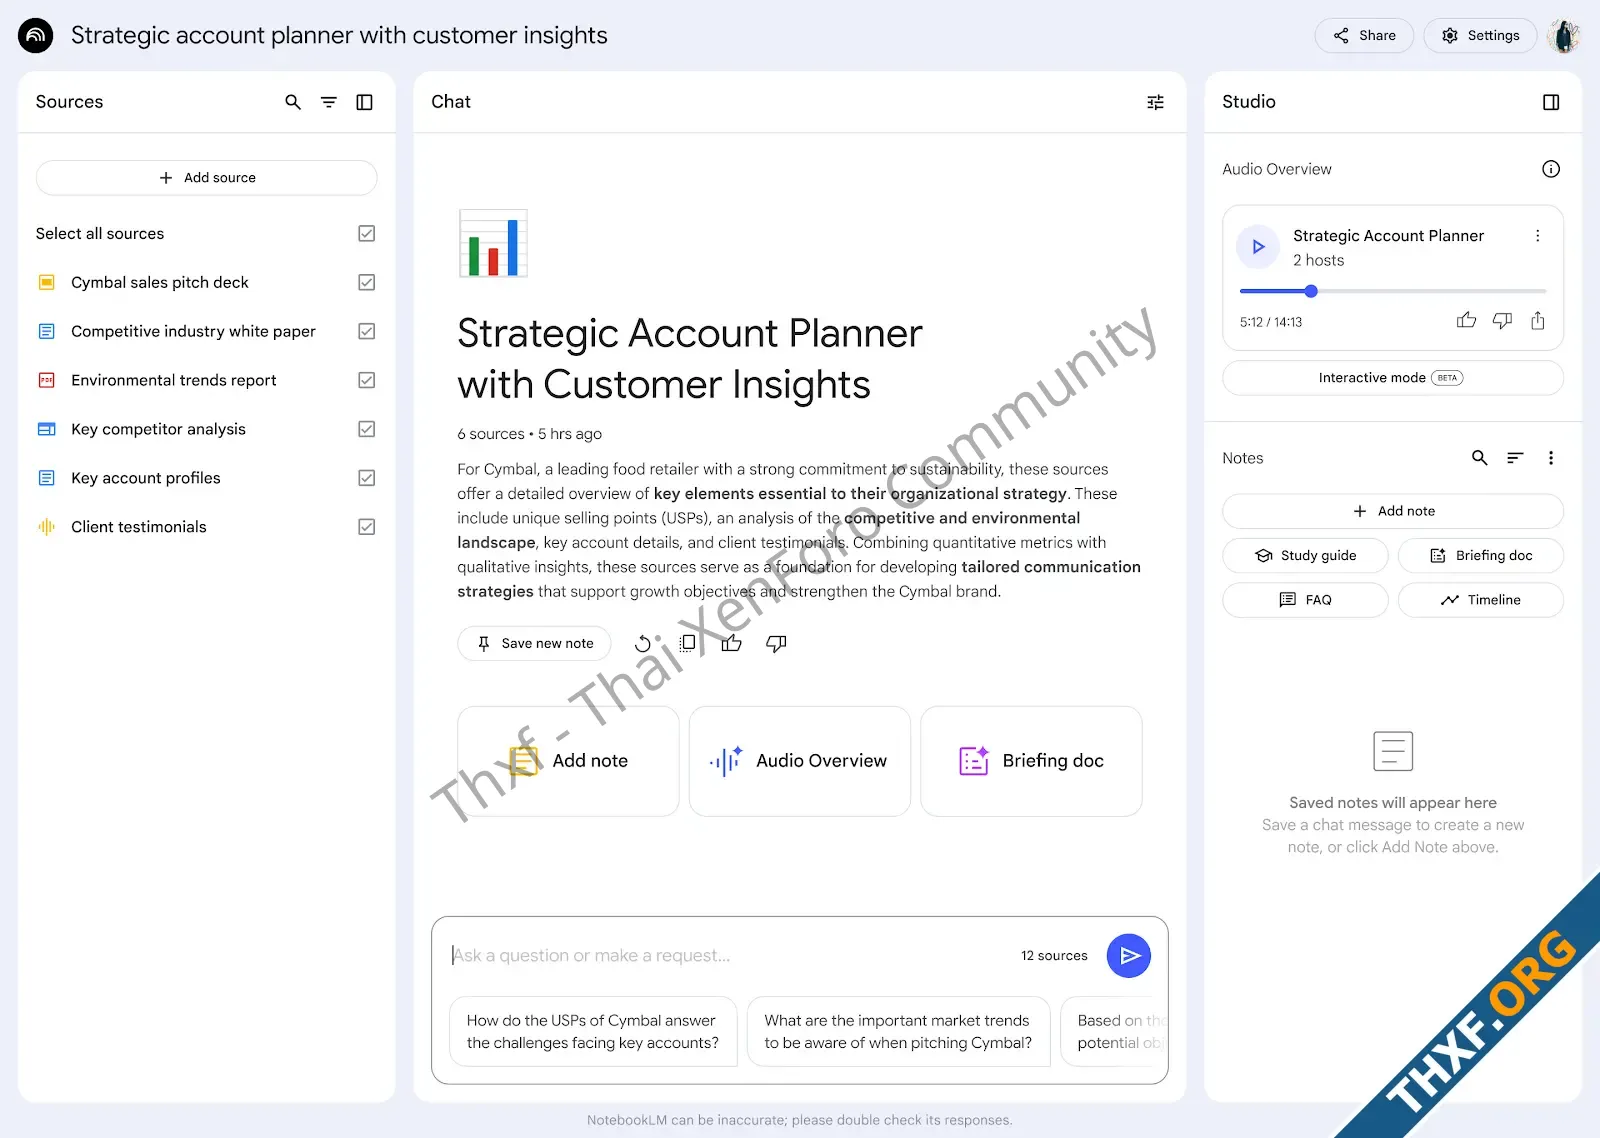Click Add source button
This screenshot has height=1138, width=1600.
click(x=207, y=178)
